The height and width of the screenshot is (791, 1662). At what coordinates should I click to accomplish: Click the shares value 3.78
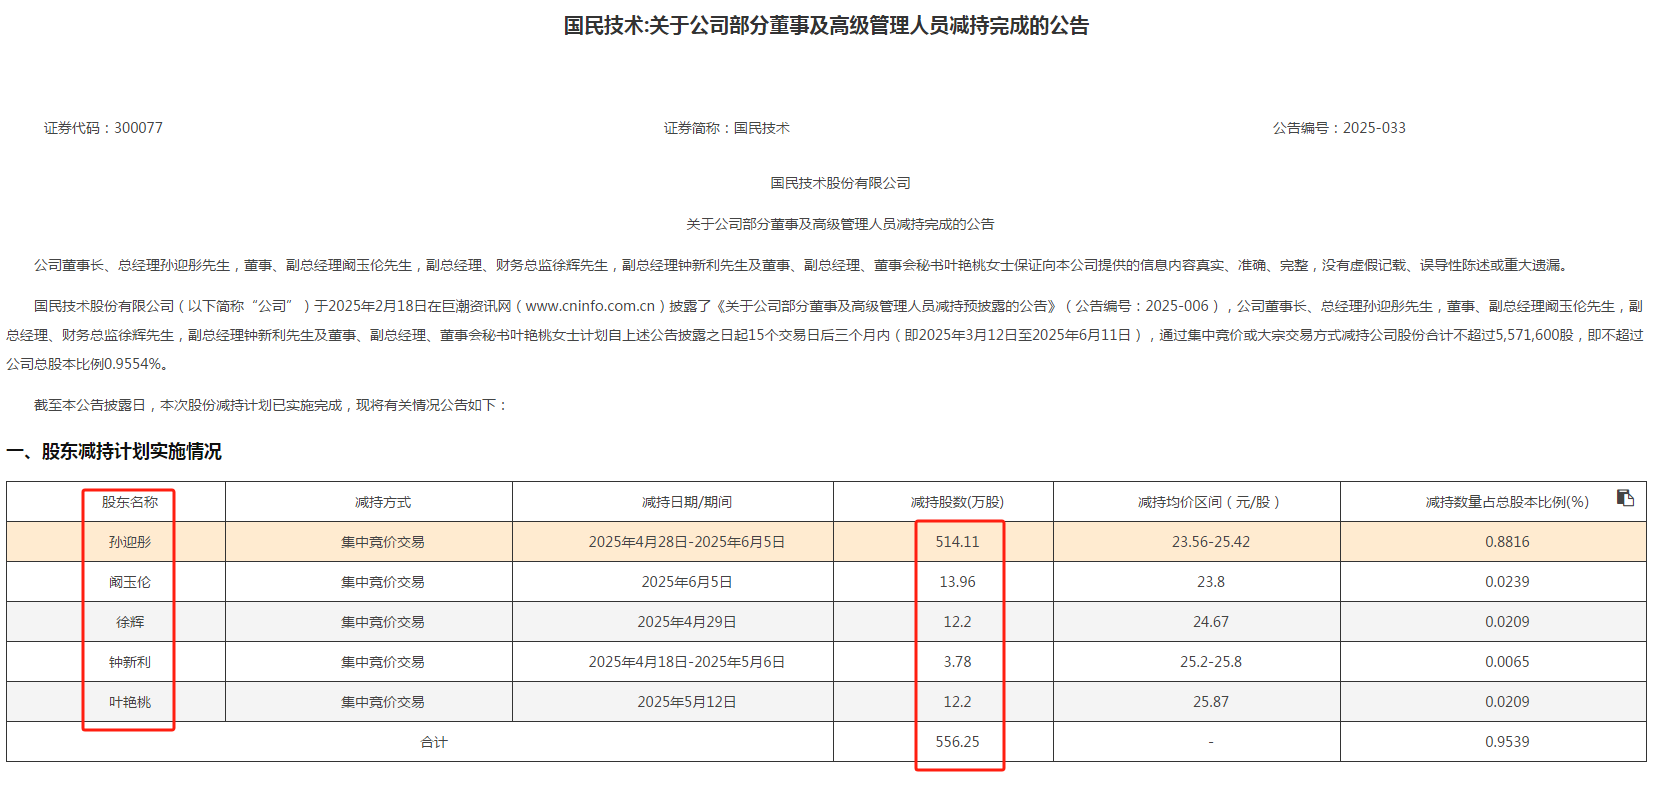coord(957,662)
